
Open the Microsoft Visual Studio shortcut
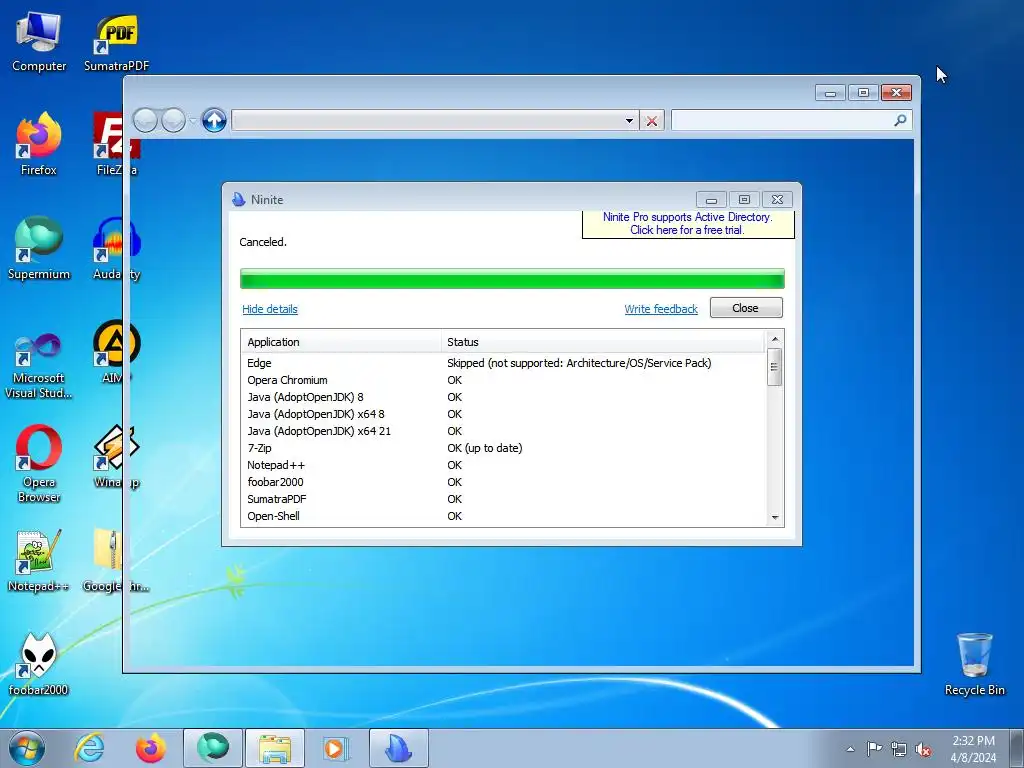39,364
